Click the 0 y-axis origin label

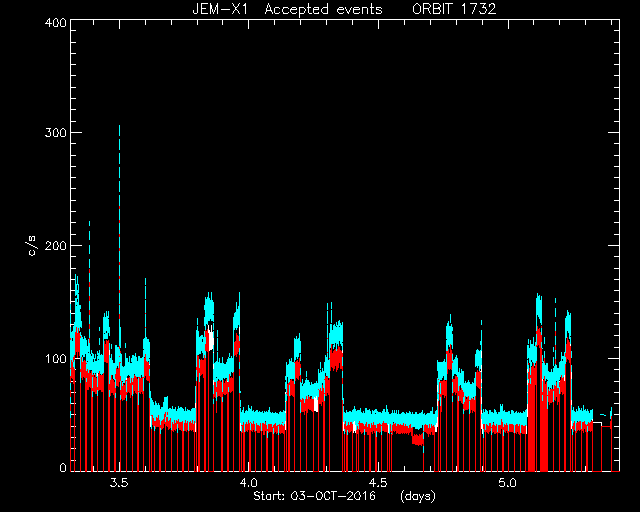point(63,467)
